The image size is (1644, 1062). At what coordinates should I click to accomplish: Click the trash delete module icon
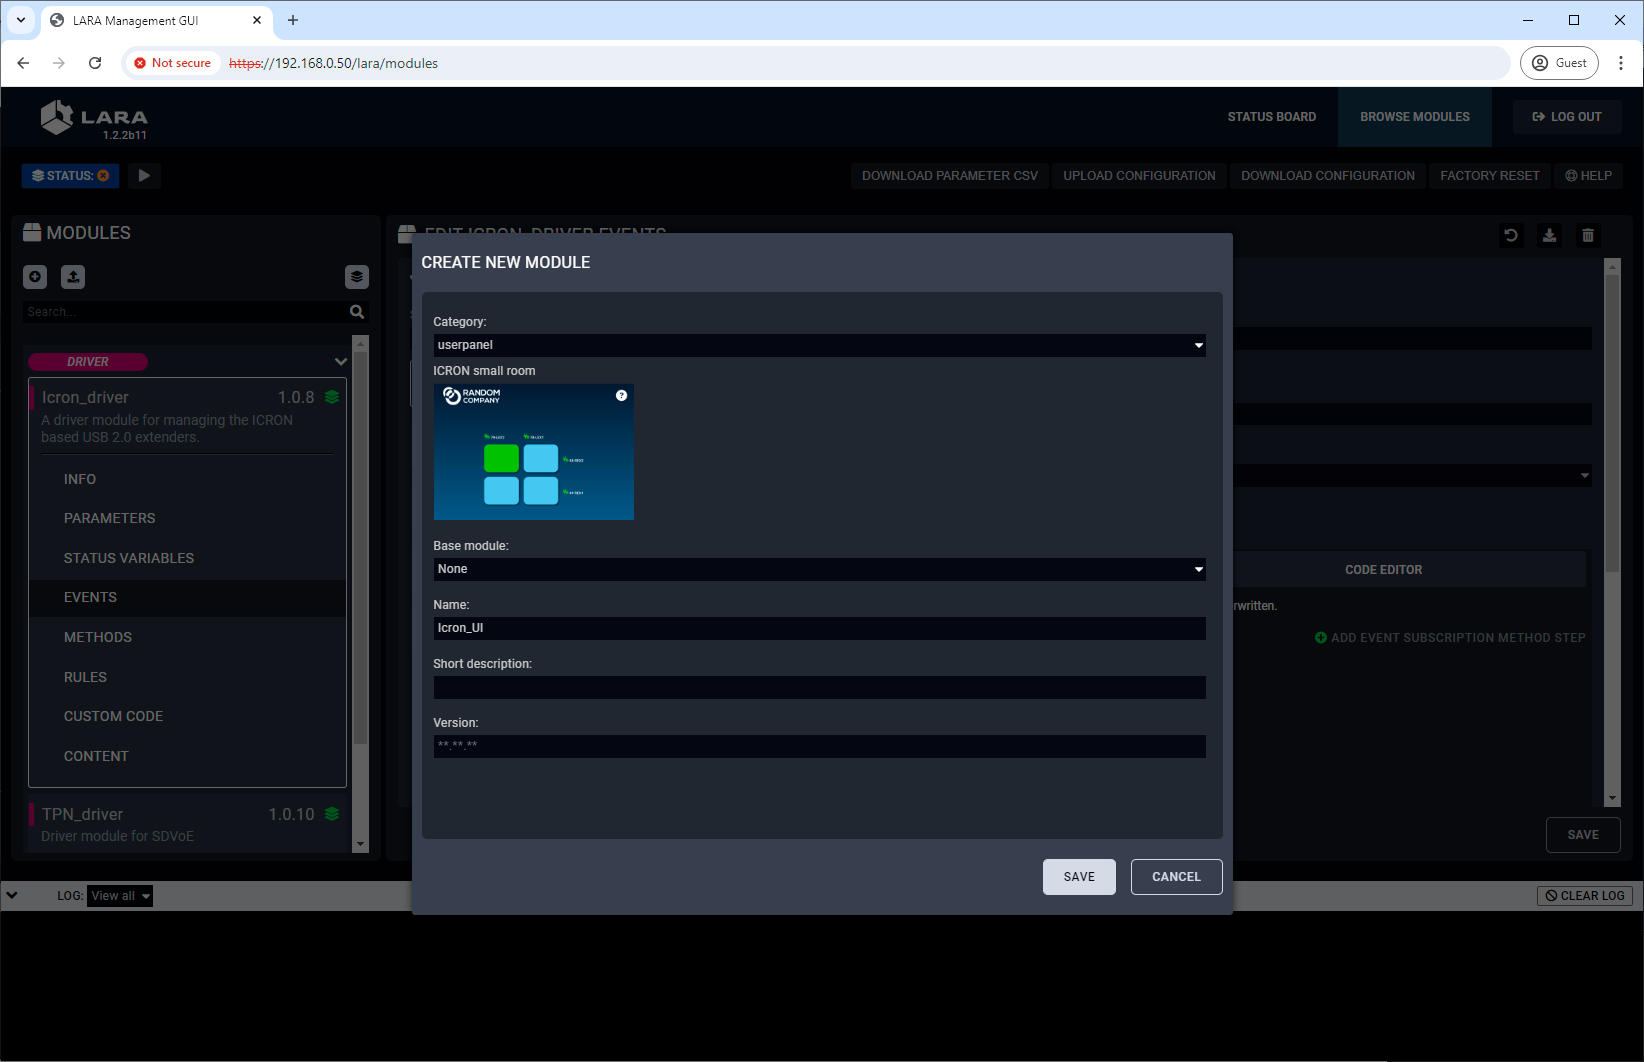[x=1587, y=236]
